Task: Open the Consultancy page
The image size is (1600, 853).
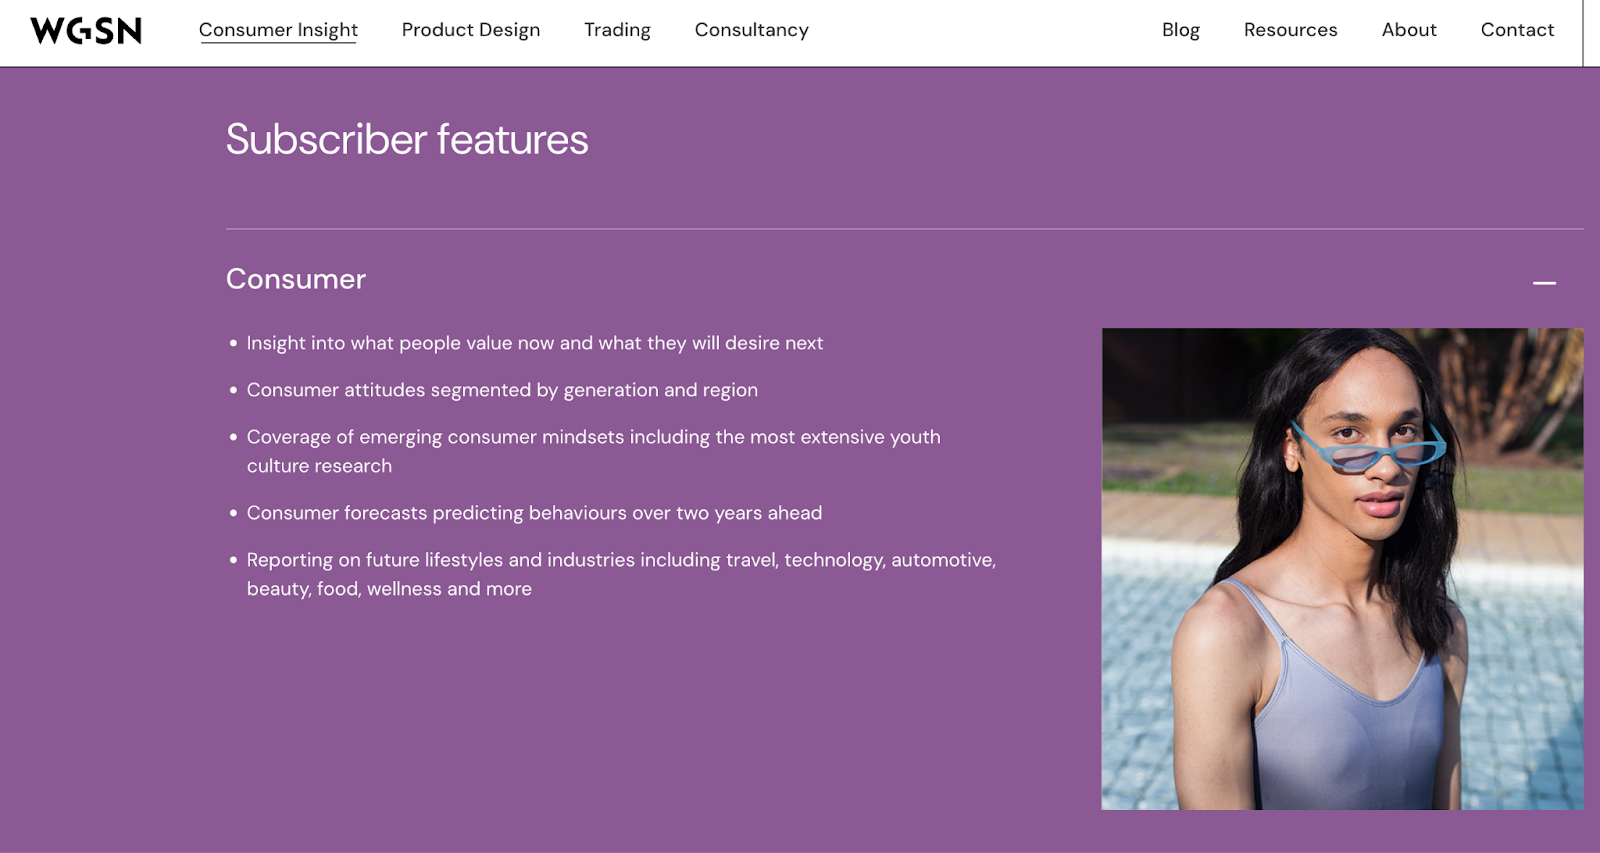Action: pos(751,30)
